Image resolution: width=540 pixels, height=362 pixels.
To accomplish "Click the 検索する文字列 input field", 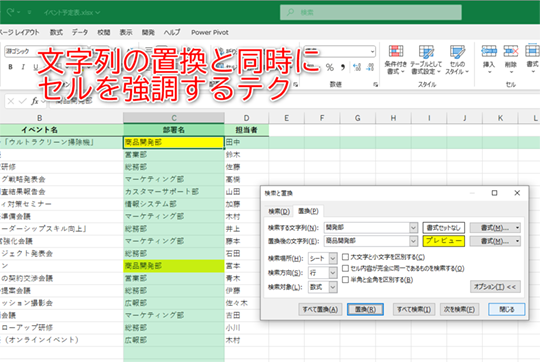I will tap(367, 227).
